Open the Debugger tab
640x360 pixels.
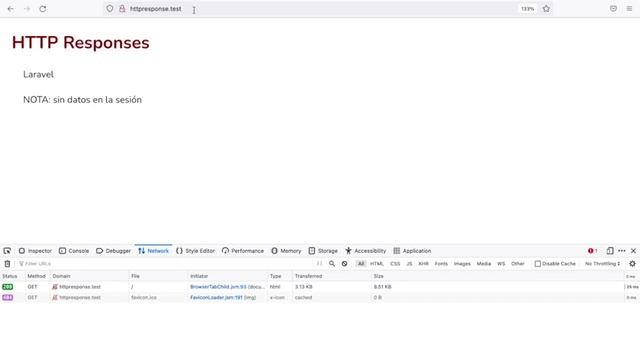coord(113,251)
